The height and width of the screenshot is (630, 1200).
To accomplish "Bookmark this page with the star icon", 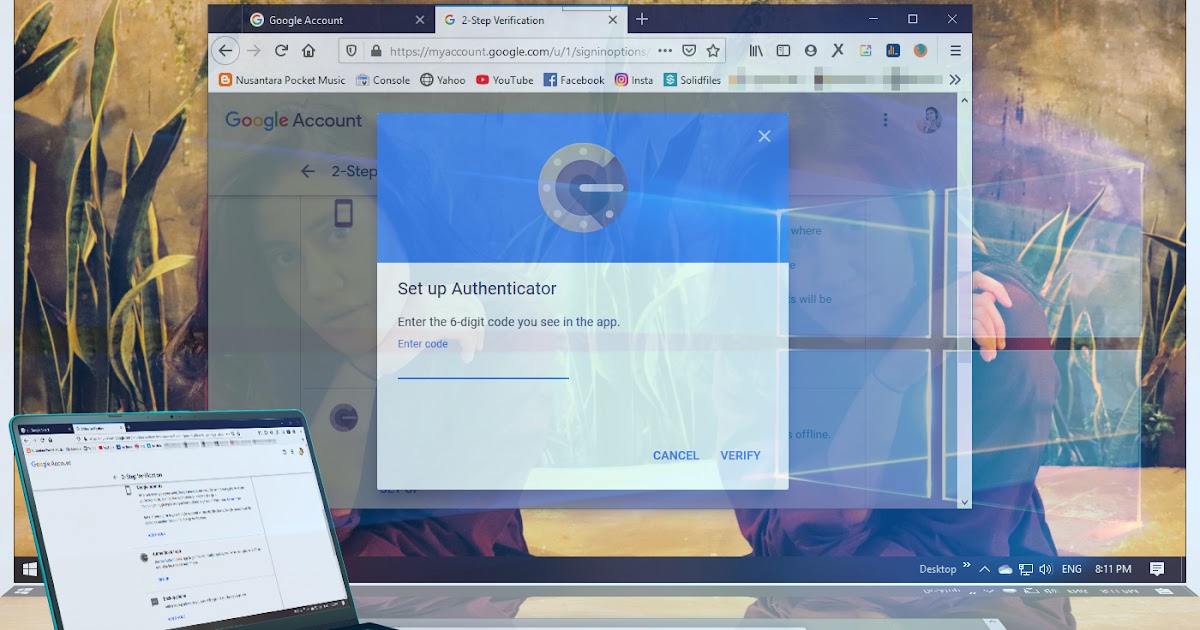I will [714, 50].
